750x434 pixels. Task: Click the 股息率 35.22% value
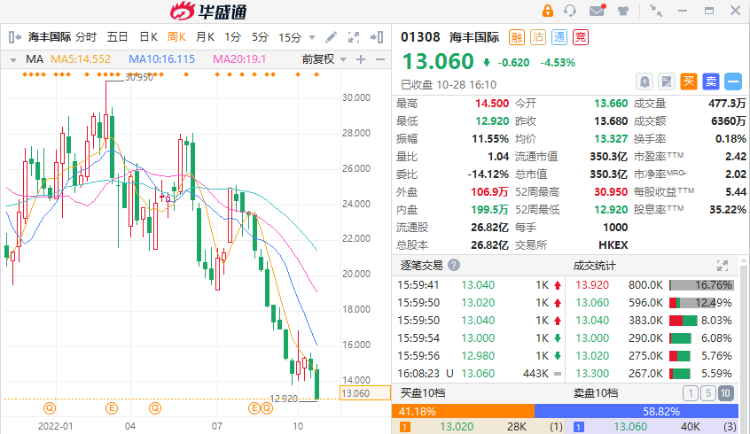click(x=728, y=210)
